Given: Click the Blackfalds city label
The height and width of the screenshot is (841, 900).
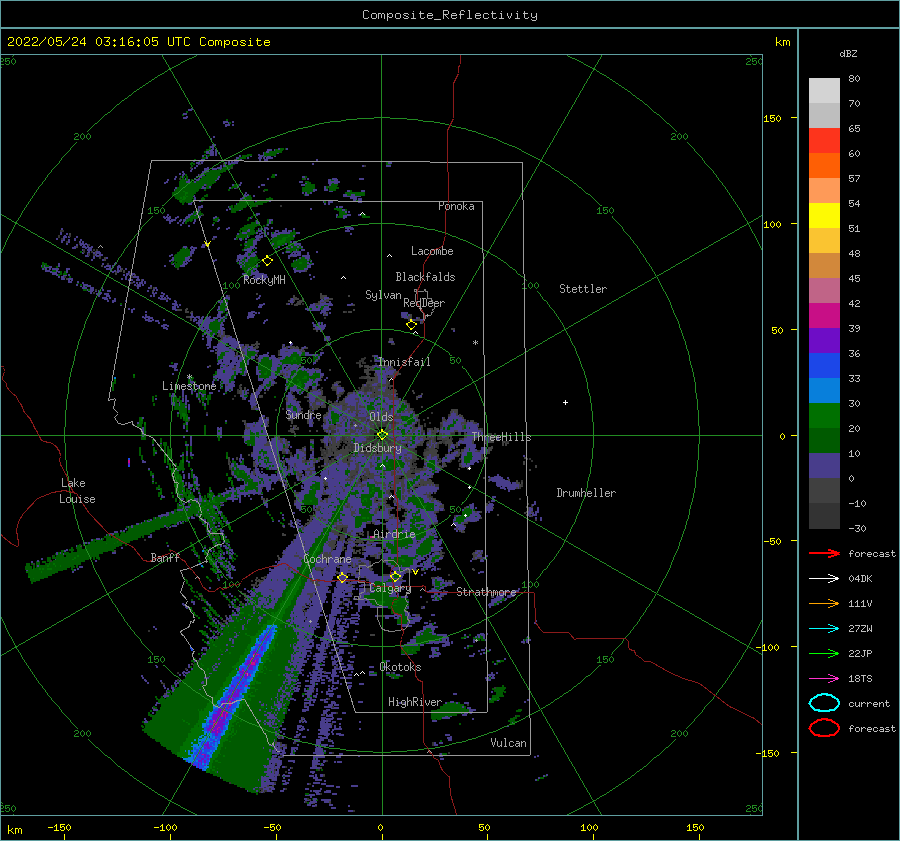Looking at the screenshot, I should [x=425, y=277].
